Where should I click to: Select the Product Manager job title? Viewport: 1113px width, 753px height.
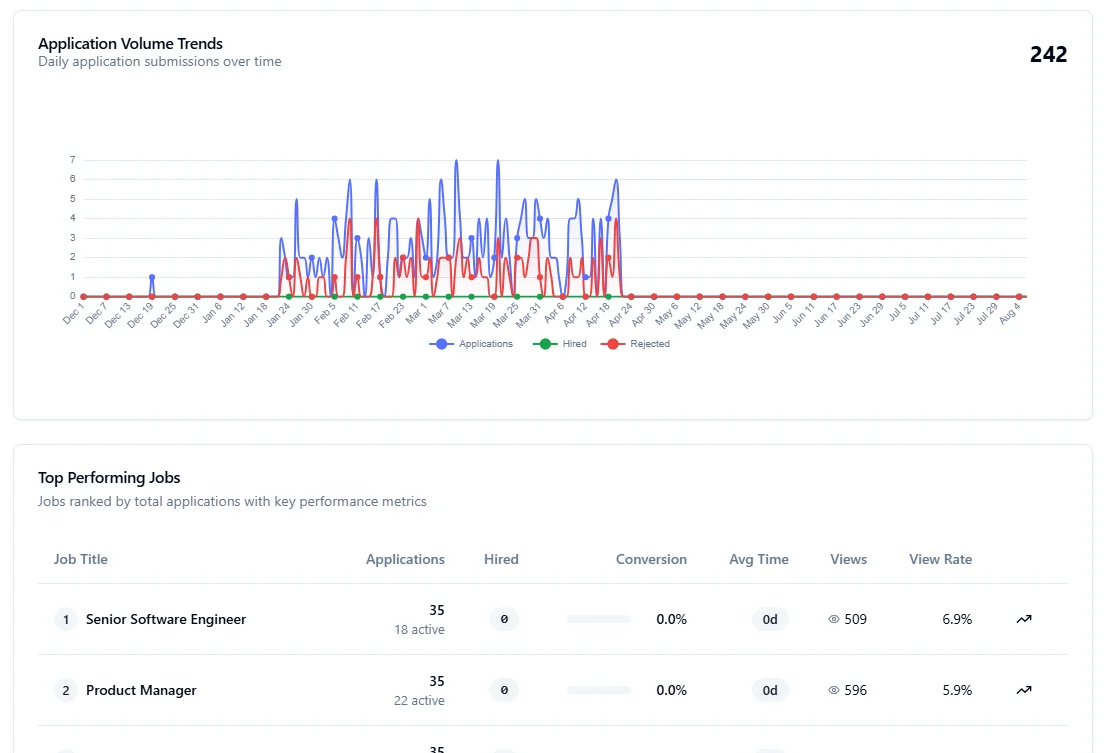(x=141, y=691)
